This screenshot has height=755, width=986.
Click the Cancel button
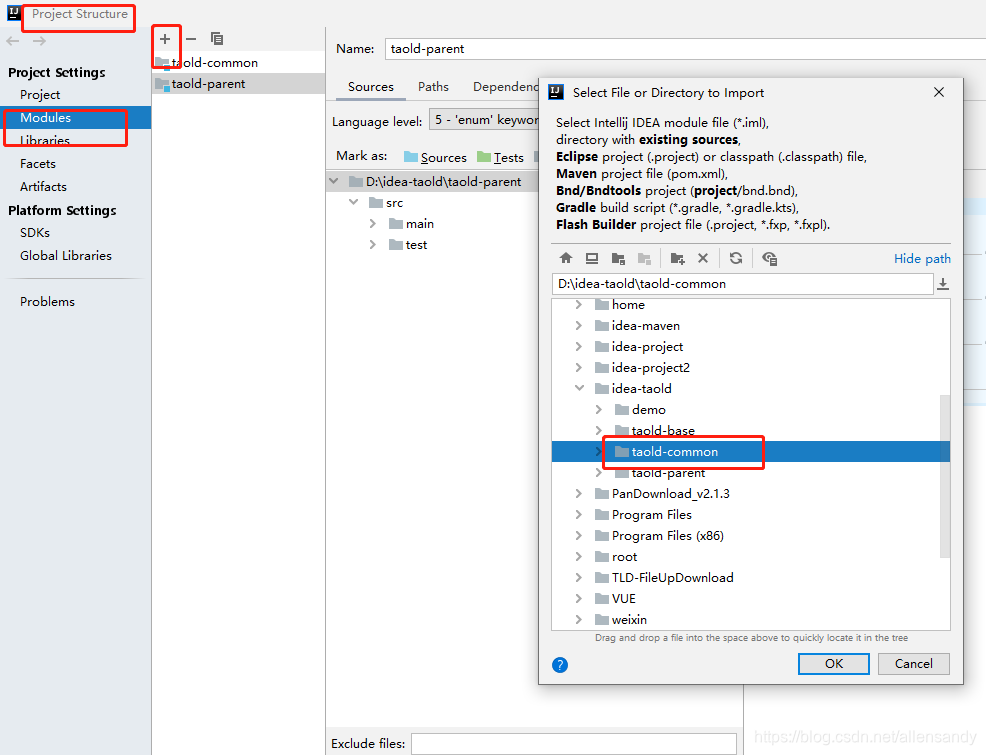[914, 664]
